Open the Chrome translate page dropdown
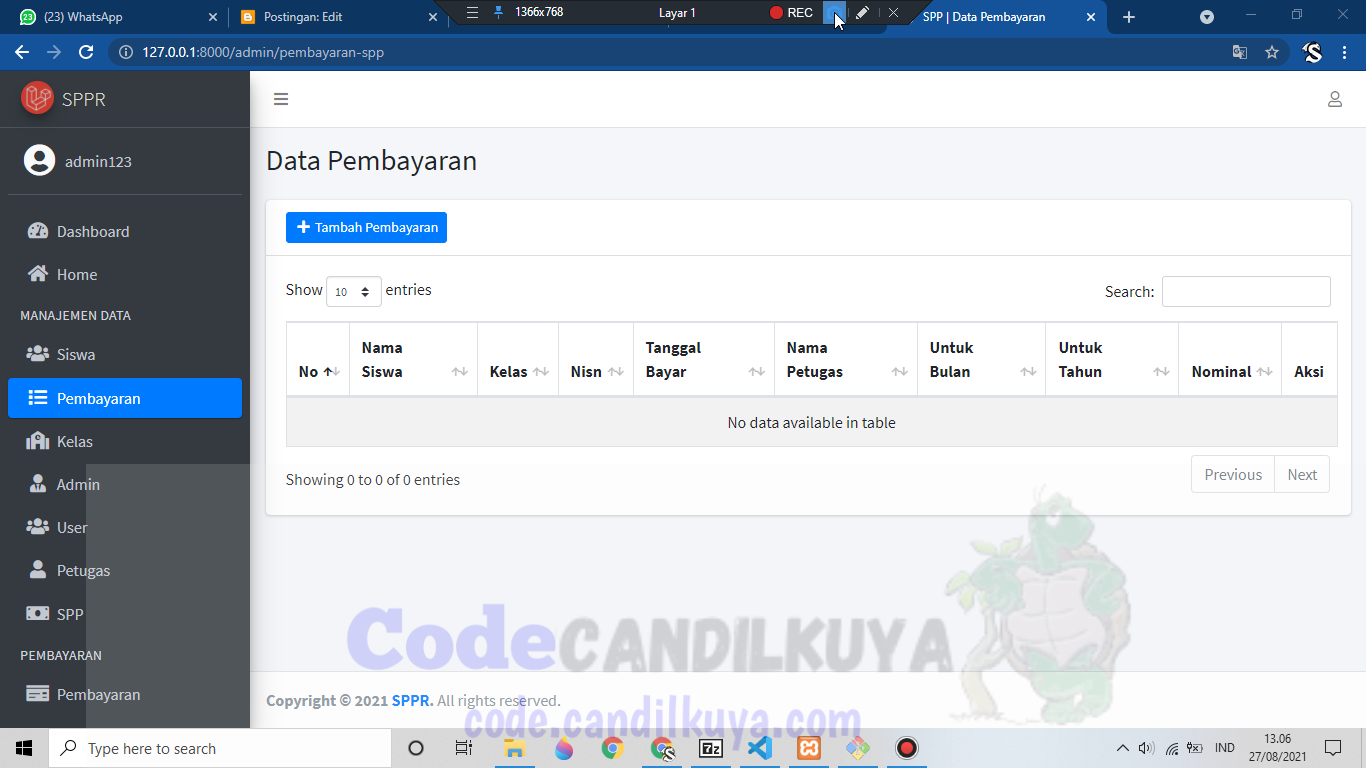Screen dimensions: 1366x768 1240,51
